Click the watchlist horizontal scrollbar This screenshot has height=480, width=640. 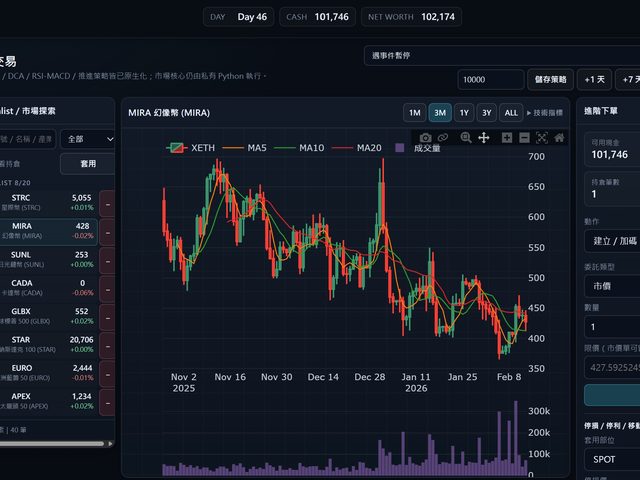52,444
